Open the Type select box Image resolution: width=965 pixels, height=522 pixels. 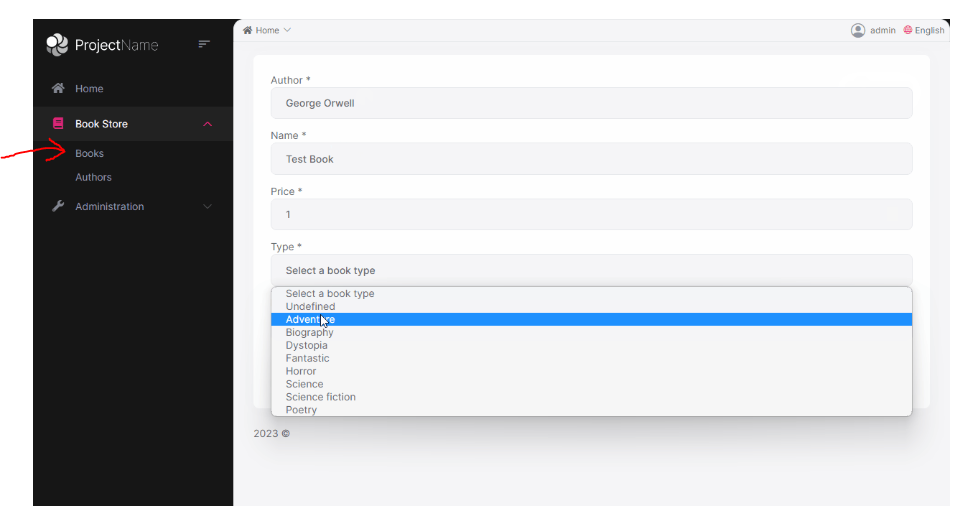(591, 270)
